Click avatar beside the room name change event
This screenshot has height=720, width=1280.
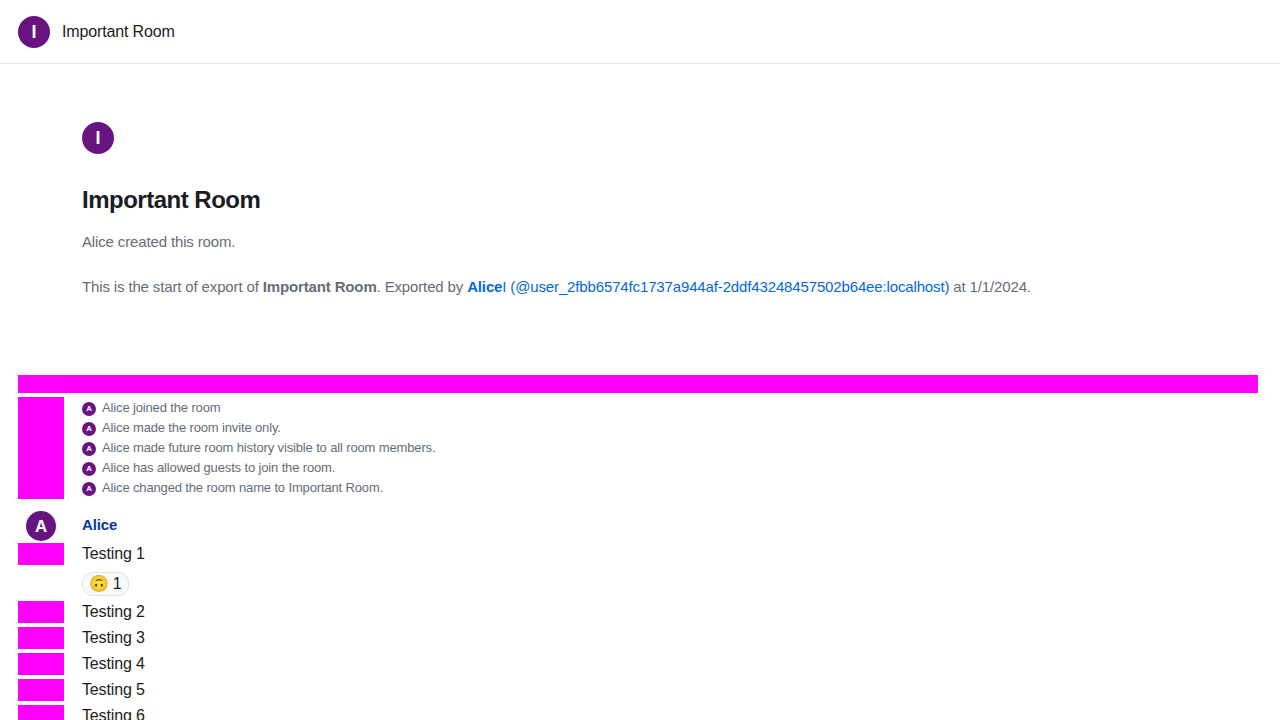(89, 488)
